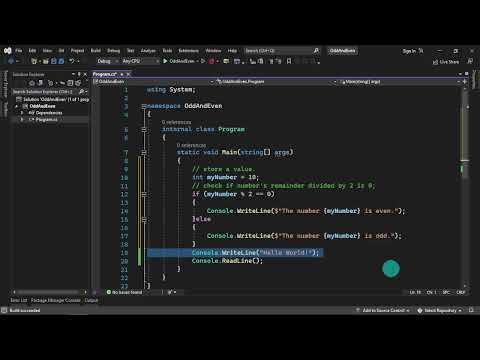Open the Debug menu

(x=113, y=51)
